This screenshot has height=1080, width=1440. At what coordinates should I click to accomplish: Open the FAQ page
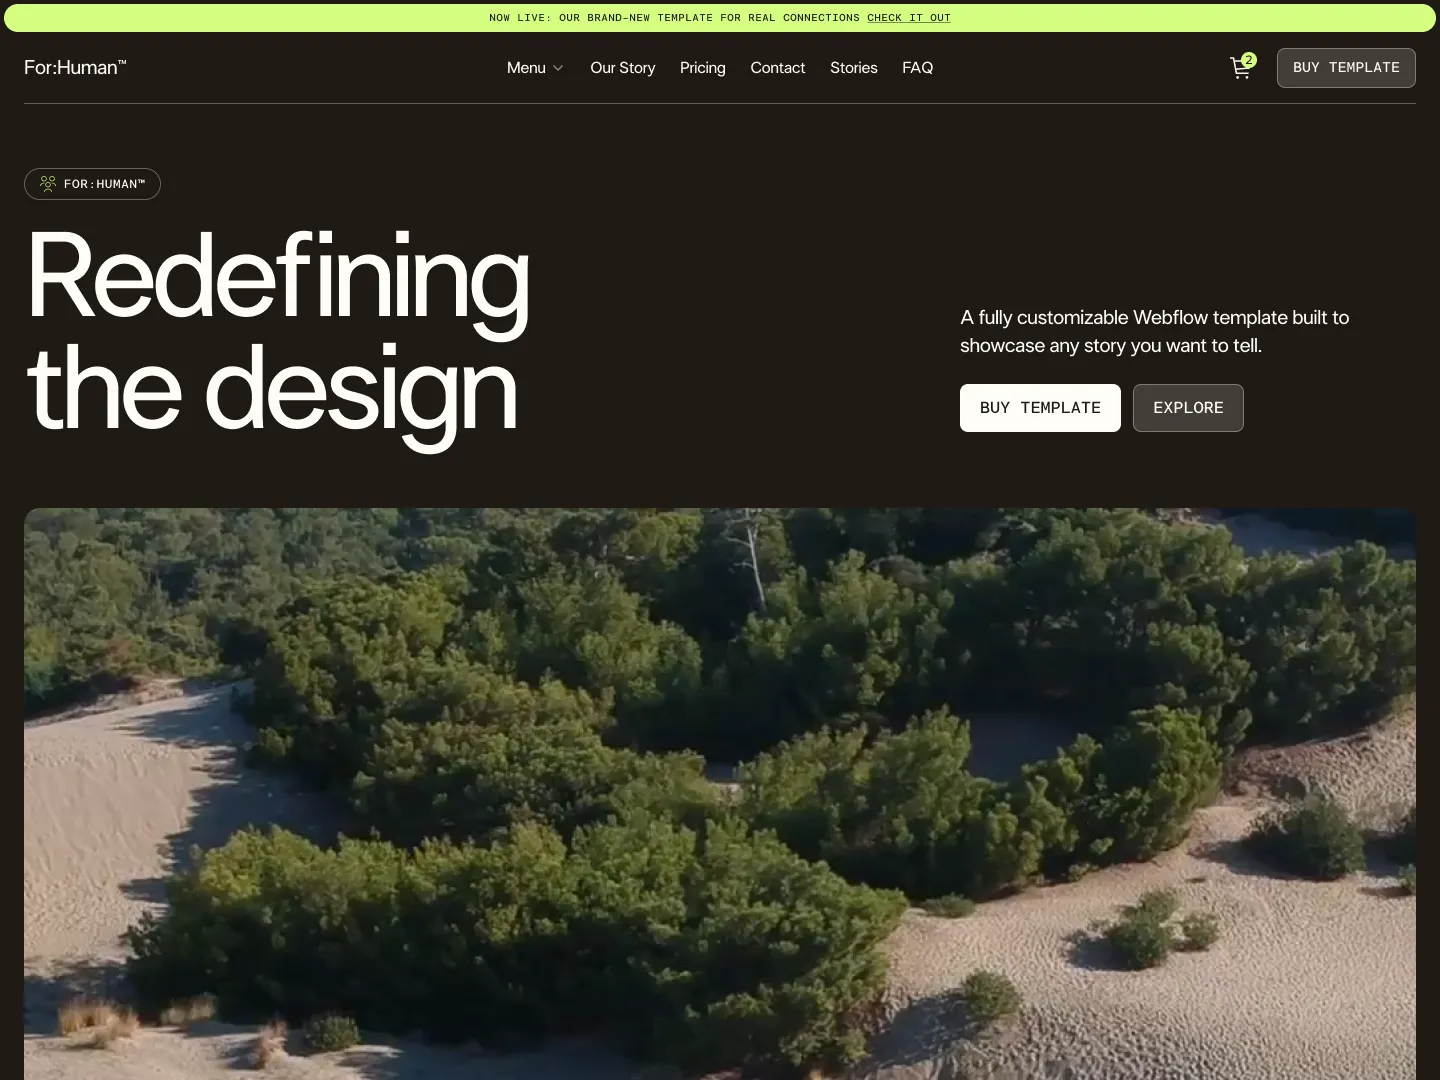pyautogui.click(x=917, y=68)
